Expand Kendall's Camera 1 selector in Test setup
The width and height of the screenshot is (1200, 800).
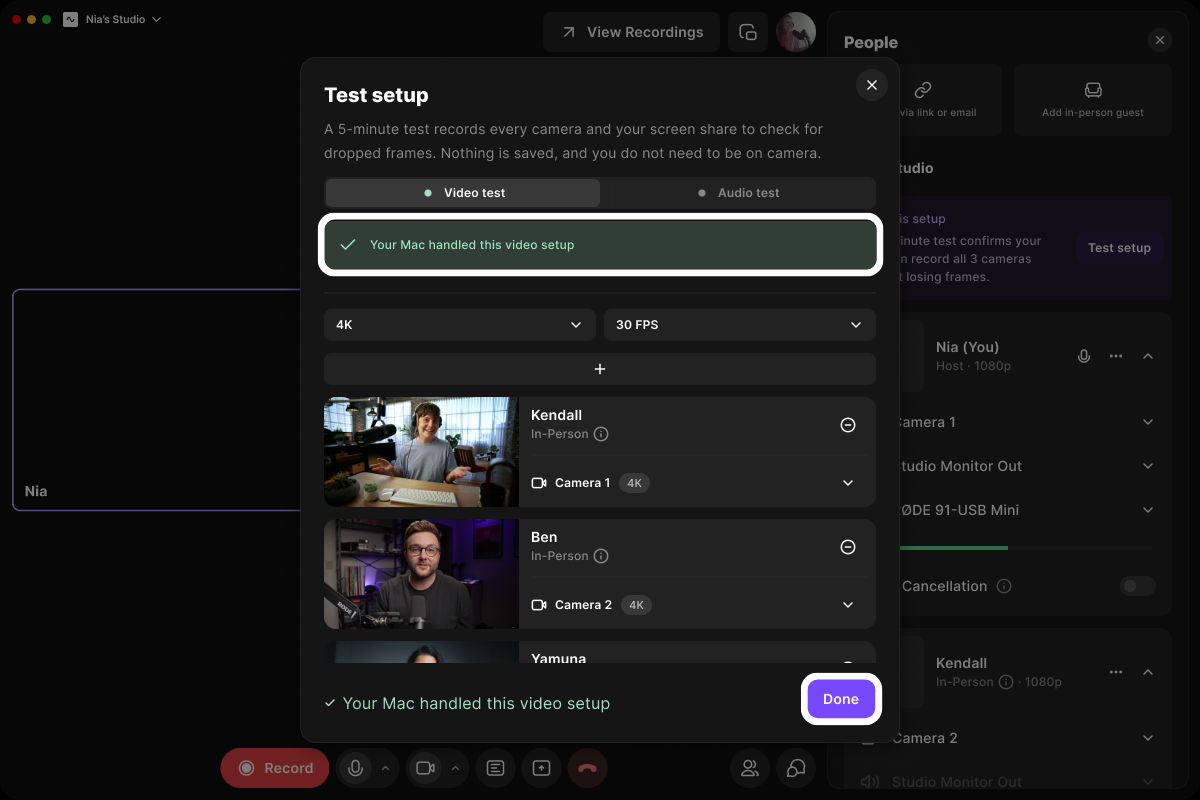[848, 483]
